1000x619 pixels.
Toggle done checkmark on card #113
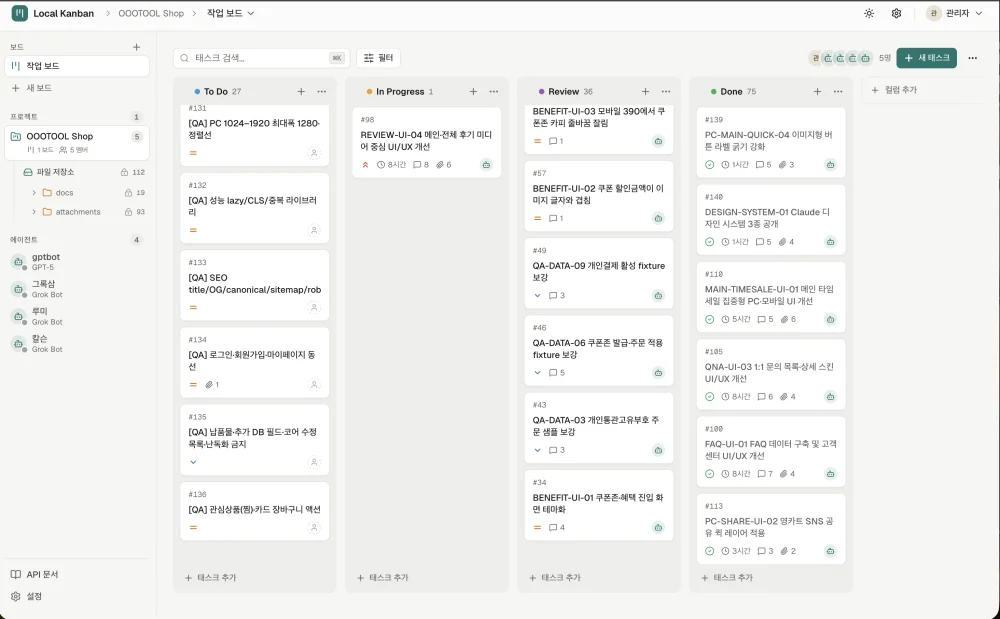pos(709,551)
